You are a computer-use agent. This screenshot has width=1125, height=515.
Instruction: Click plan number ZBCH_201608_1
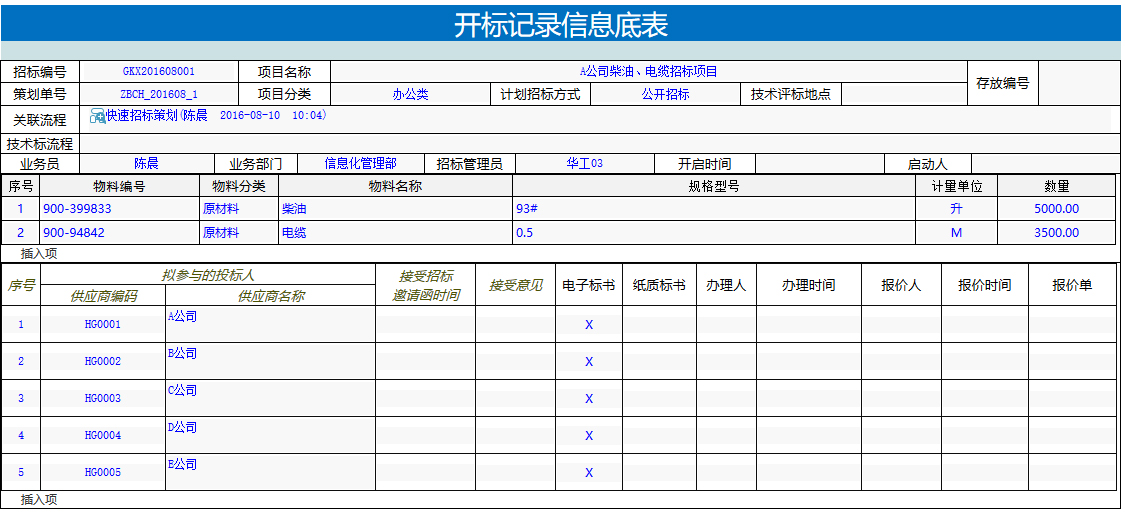point(159,94)
